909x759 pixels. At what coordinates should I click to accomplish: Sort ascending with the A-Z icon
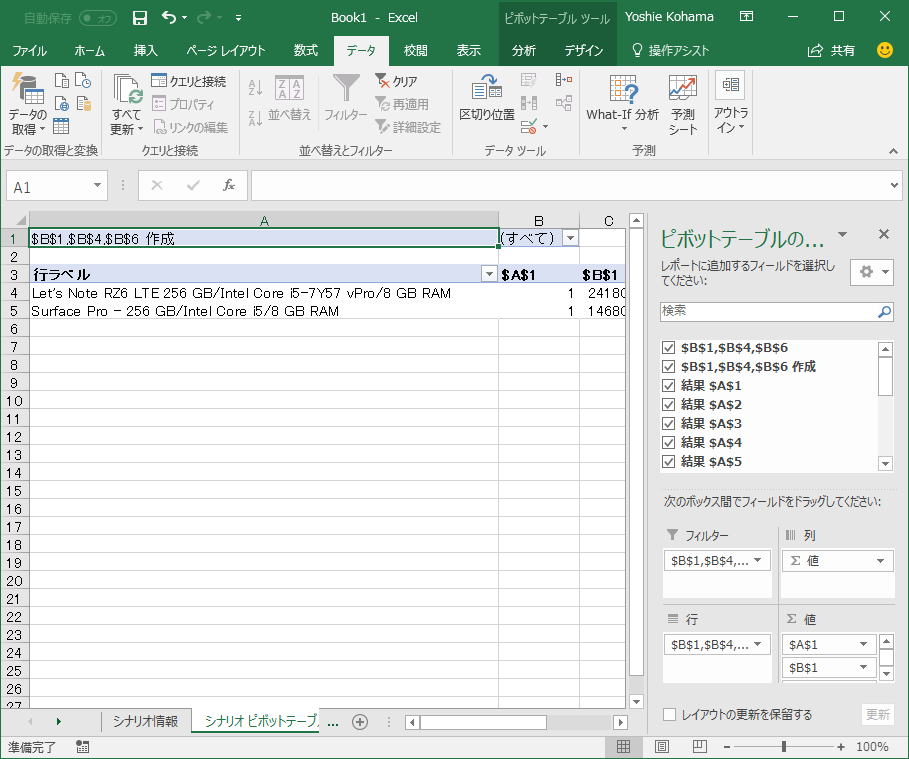pos(255,88)
